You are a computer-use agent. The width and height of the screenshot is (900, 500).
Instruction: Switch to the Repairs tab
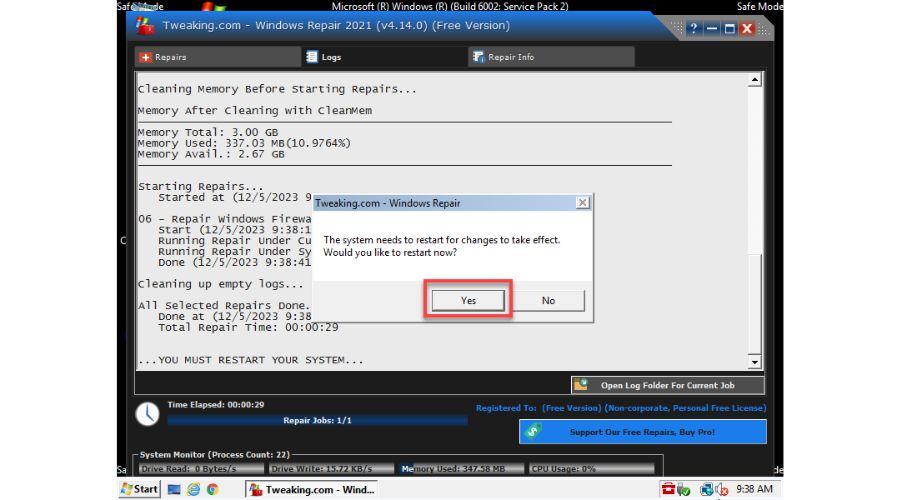click(x=218, y=57)
